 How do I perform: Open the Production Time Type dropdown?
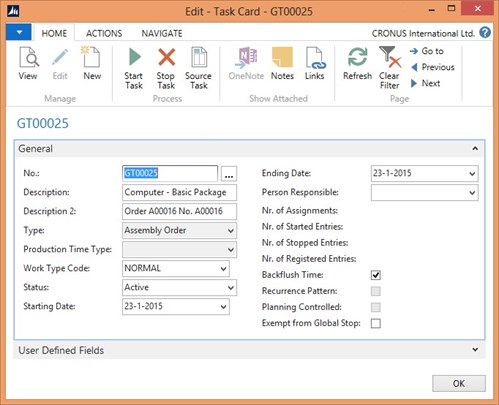[x=230, y=250]
